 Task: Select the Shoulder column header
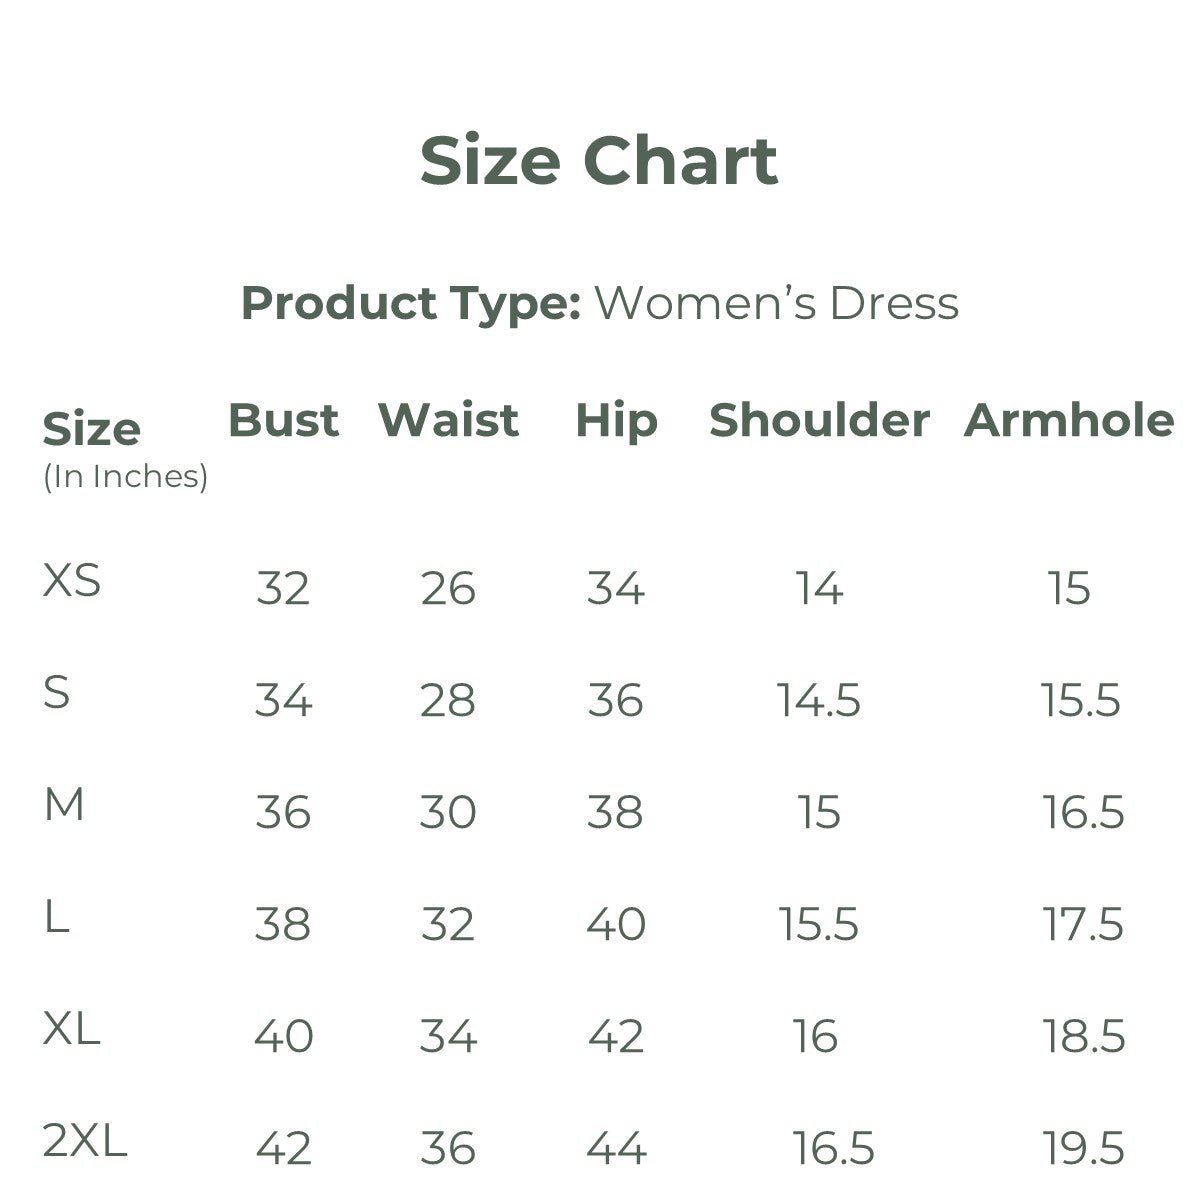click(819, 420)
